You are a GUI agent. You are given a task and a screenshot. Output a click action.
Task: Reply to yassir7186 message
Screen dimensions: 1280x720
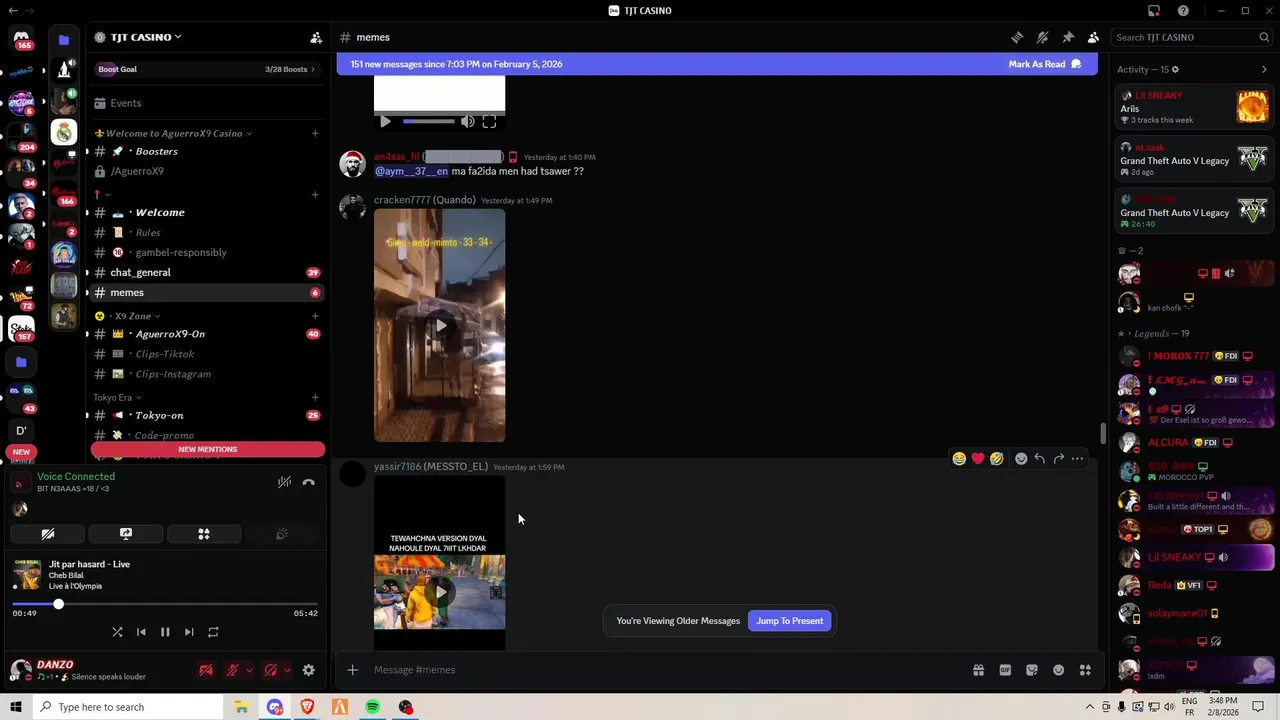(x=1040, y=458)
